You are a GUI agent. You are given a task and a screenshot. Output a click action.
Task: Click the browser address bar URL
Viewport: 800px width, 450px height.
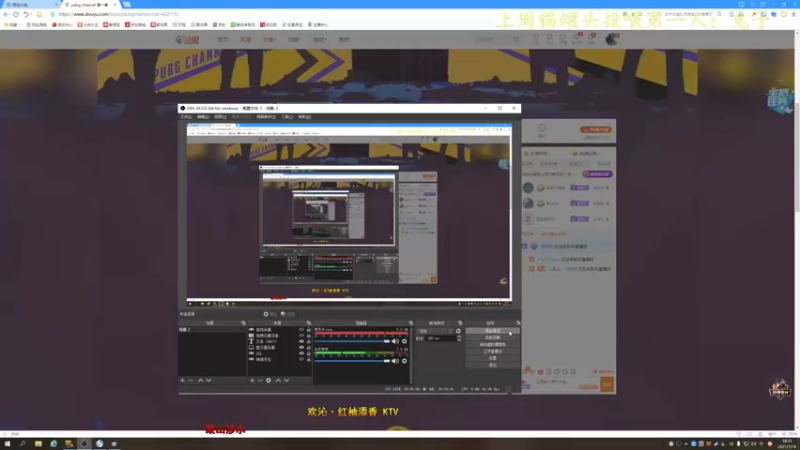tap(117, 14)
